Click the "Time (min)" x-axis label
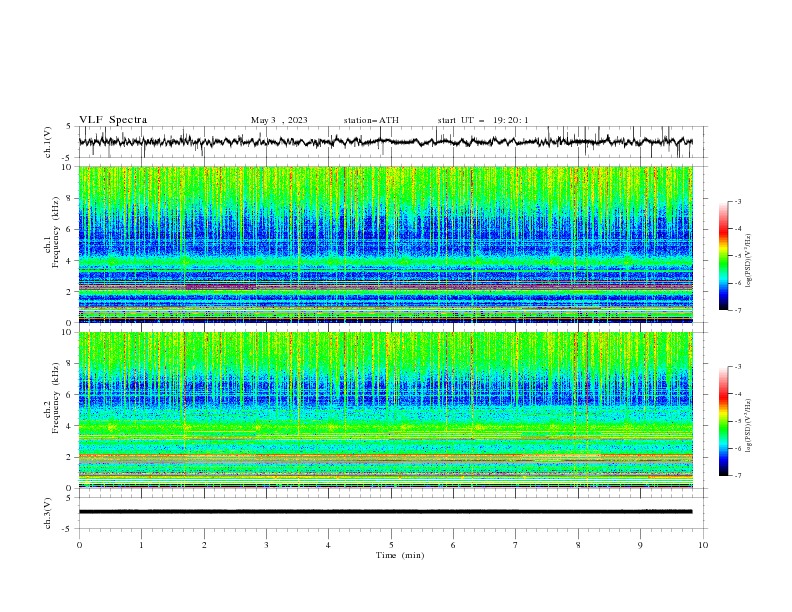The height and width of the screenshot is (612, 792). (x=400, y=555)
